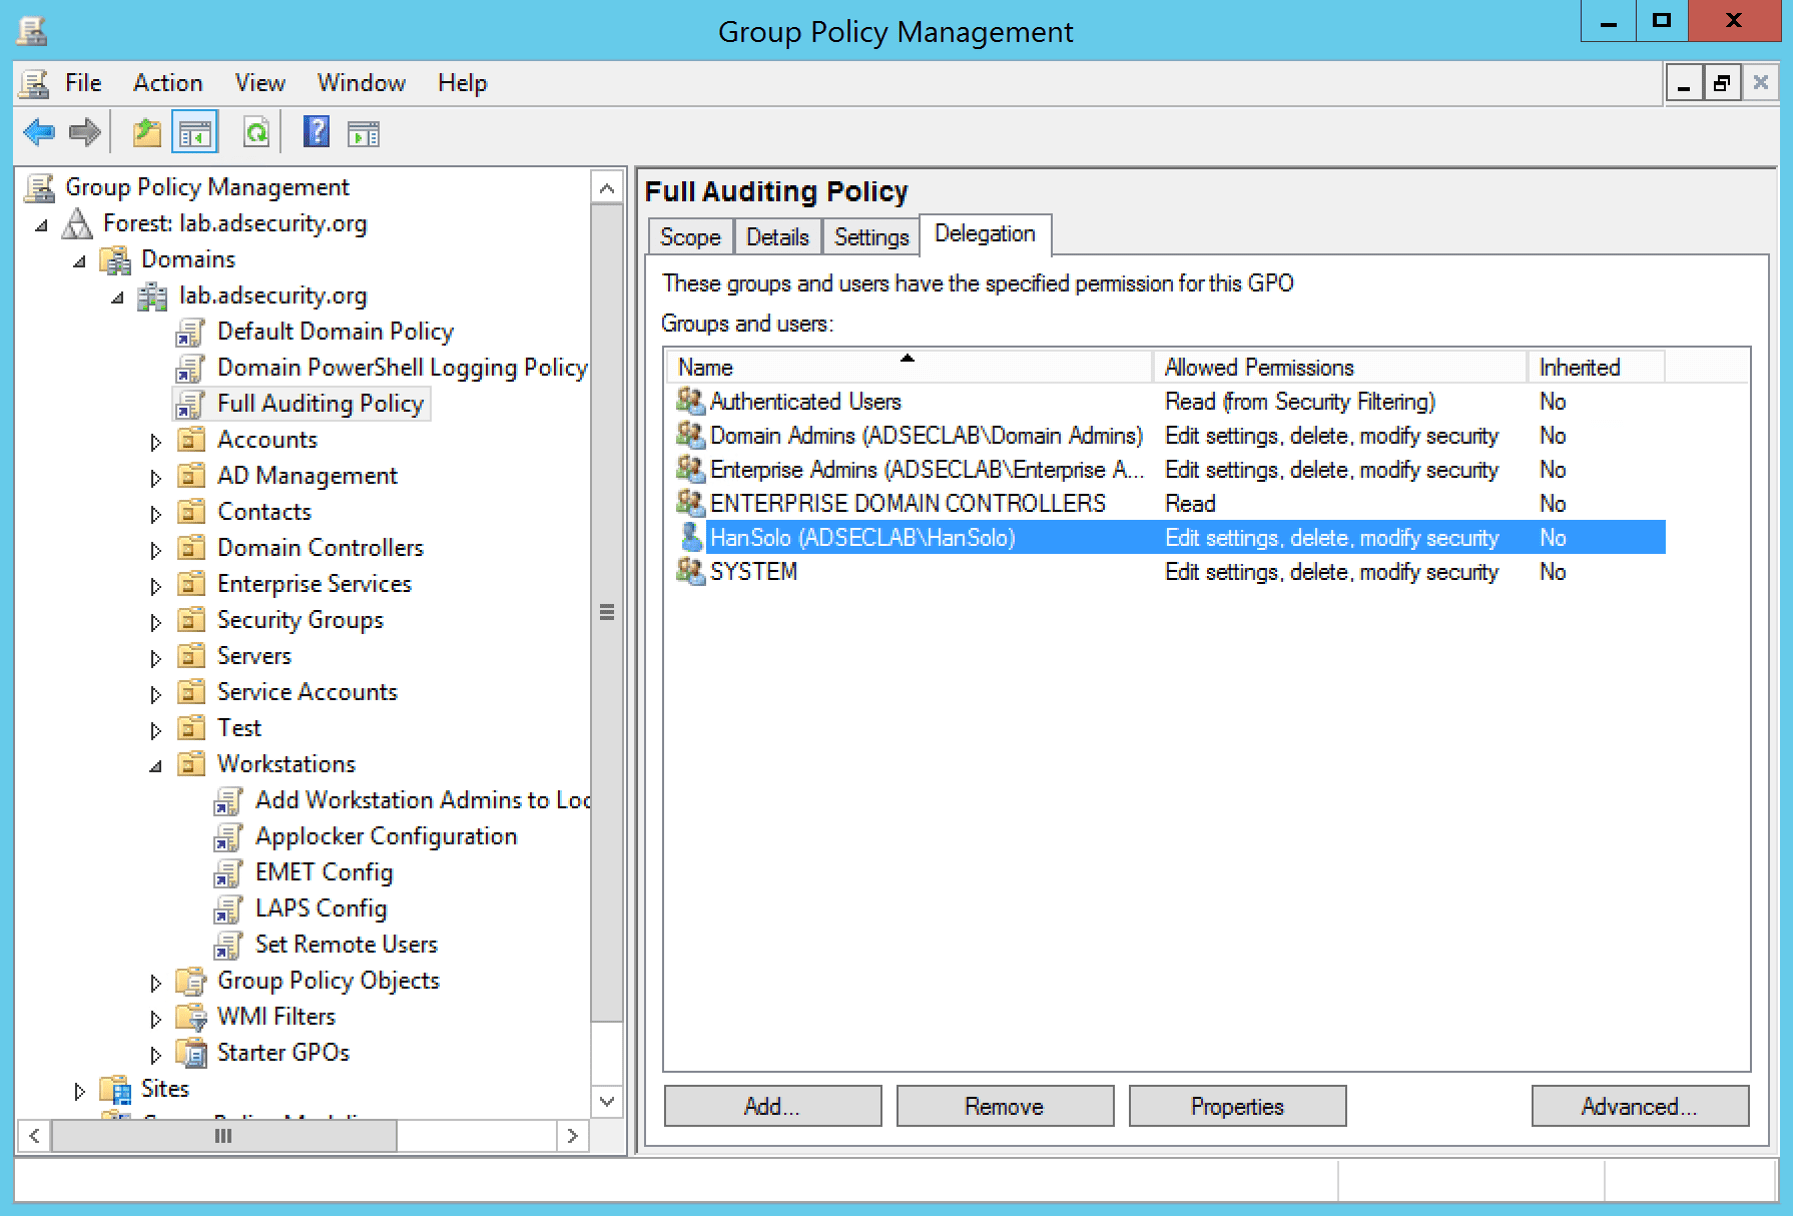
Task: Click the Refresh toolbar icon
Action: (x=255, y=131)
